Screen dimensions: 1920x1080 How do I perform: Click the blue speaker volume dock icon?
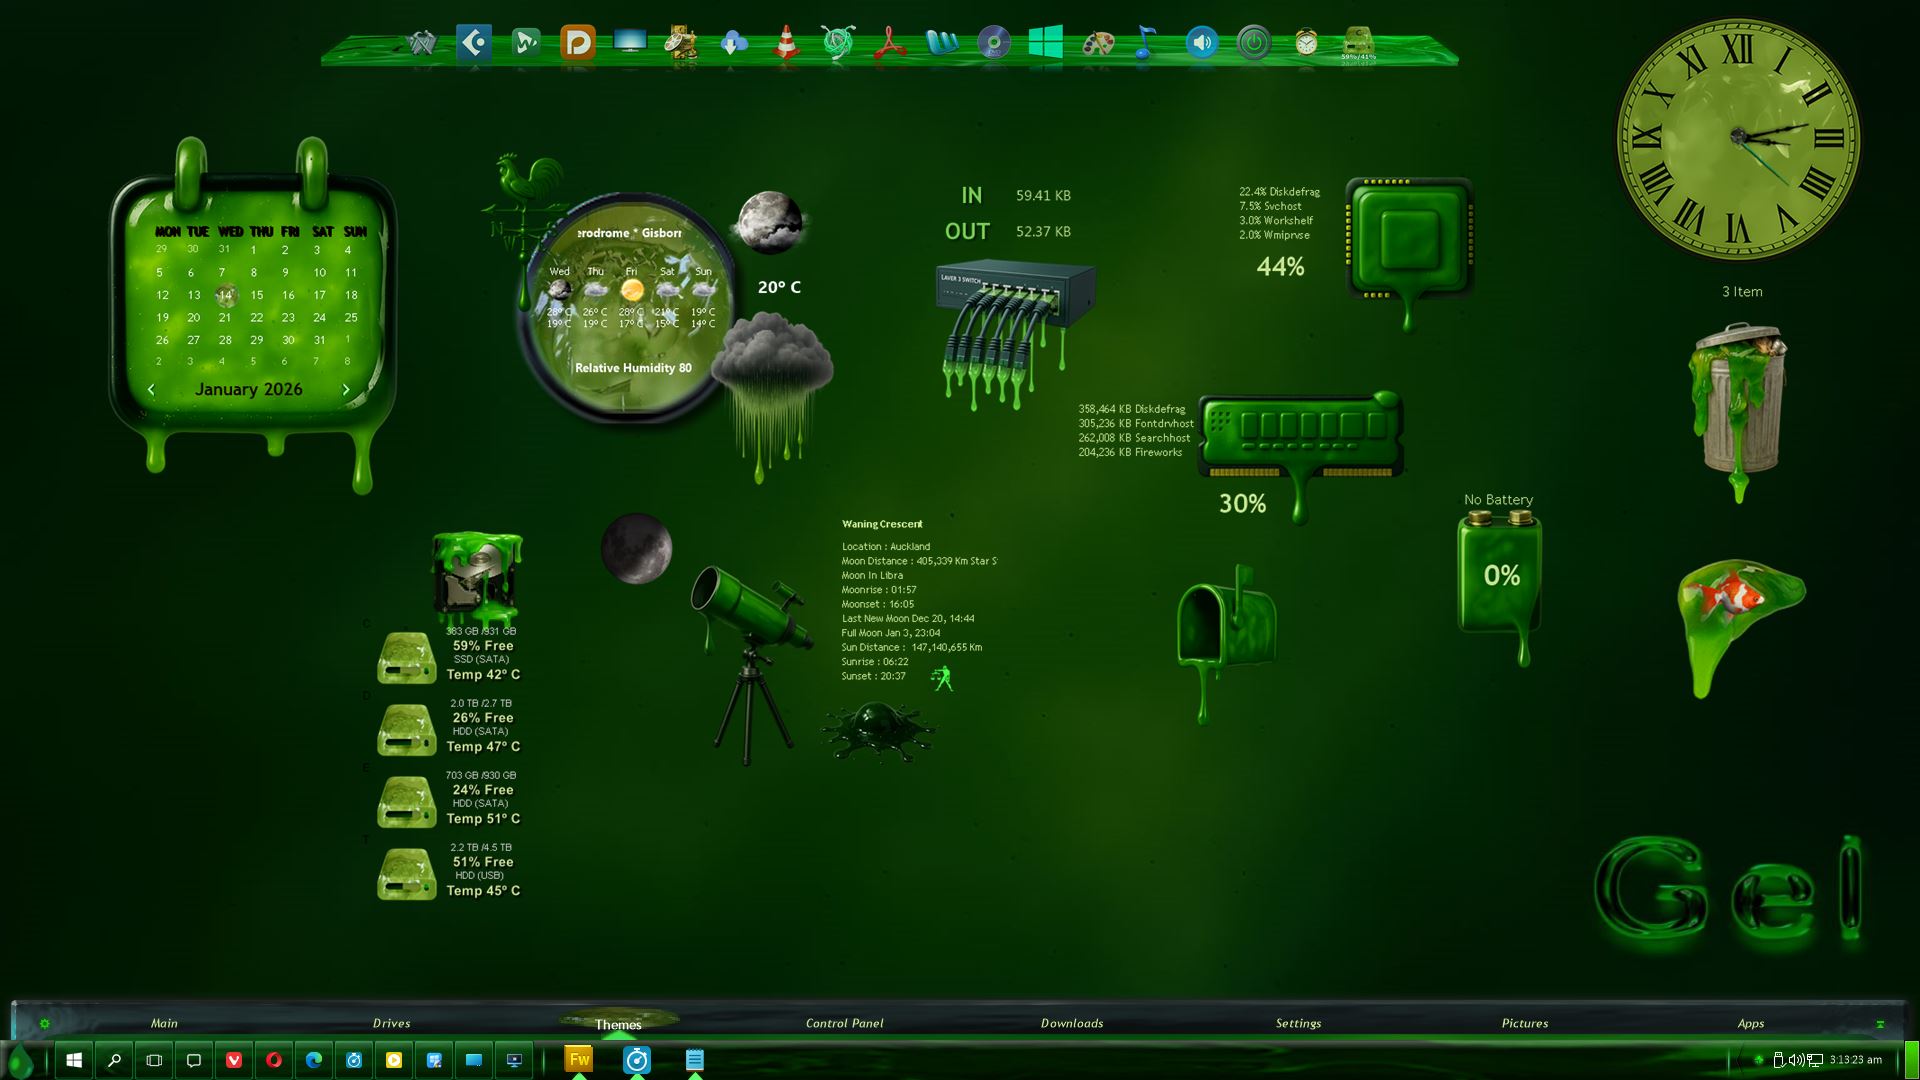pos(1202,43)
